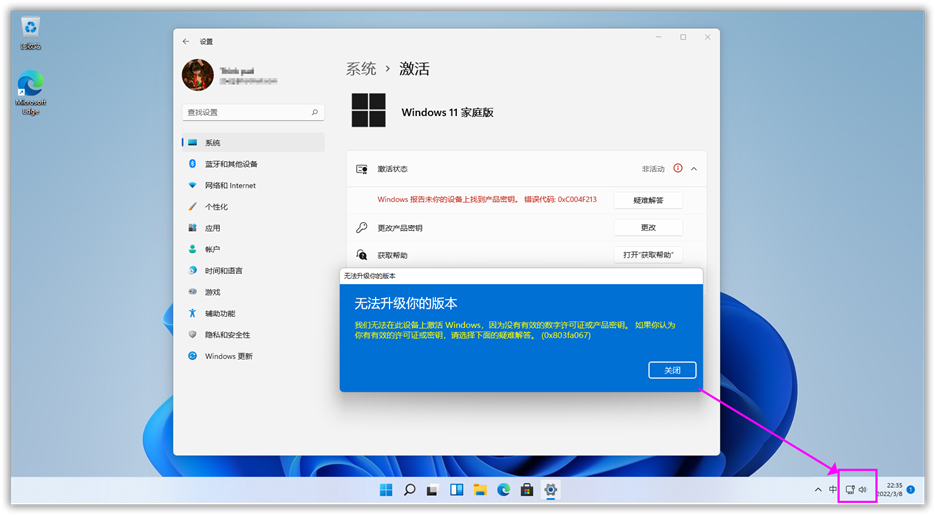The image size is (935, 515).
Task: Show hidden icons with the tray chevron
Action: coord(818,490)
